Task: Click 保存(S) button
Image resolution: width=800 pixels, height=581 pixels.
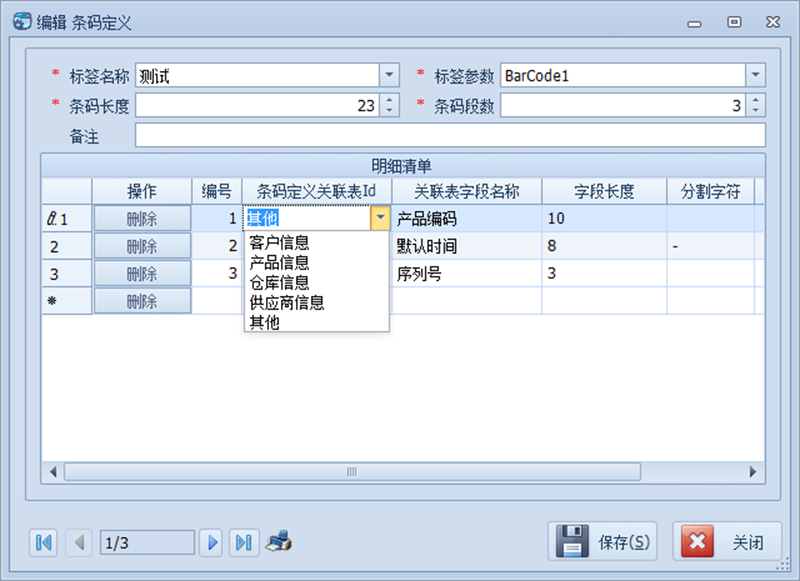Action: coord(603,542)
